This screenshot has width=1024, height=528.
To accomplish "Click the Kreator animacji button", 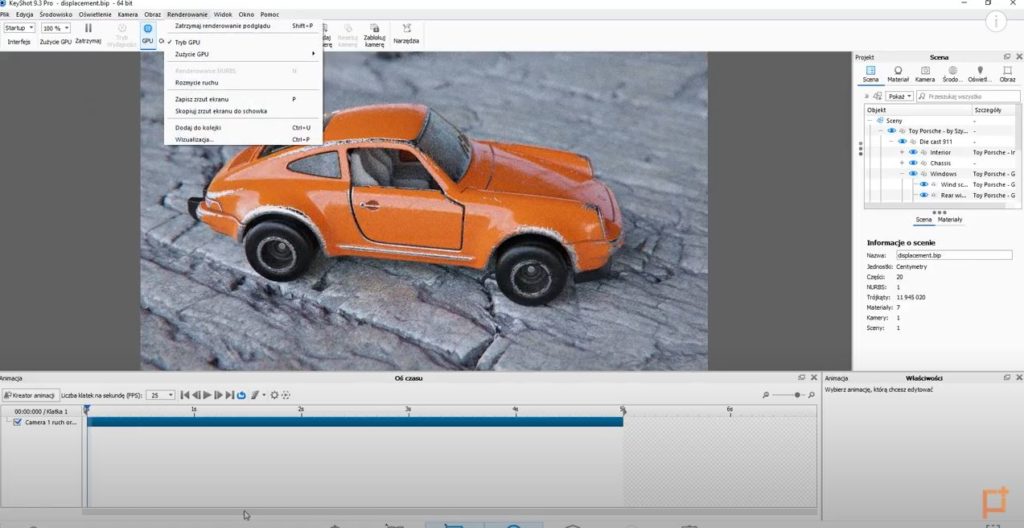I will (x=30, y=395).
